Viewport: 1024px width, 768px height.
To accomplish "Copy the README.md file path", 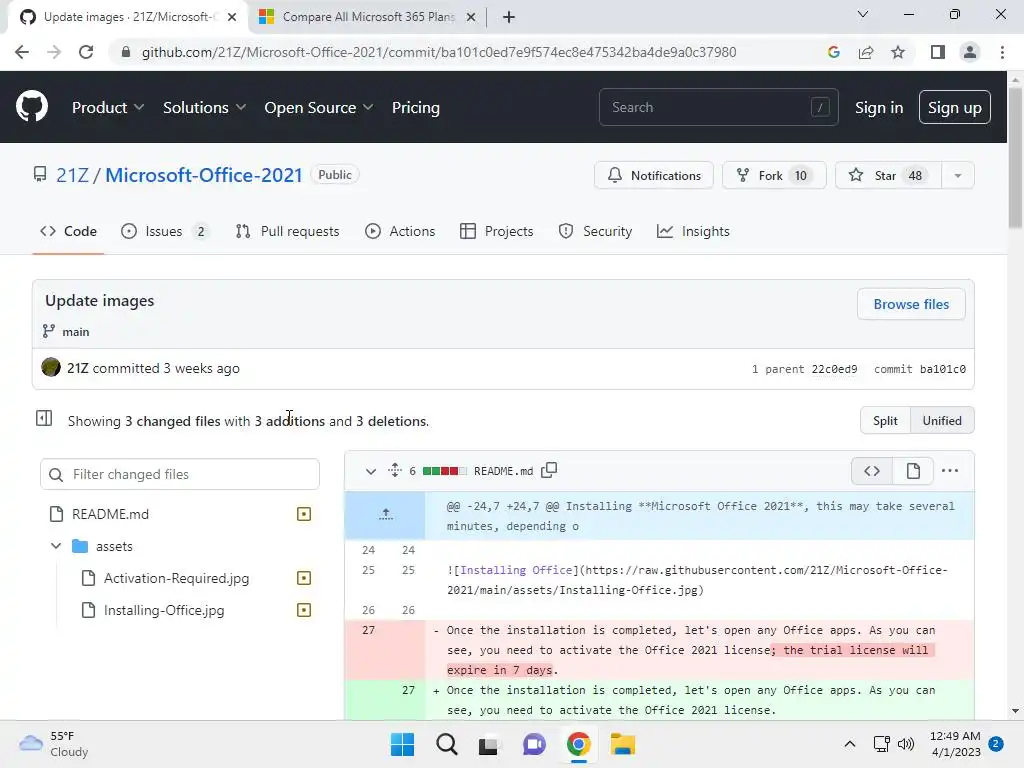I will tap(549, 470).
